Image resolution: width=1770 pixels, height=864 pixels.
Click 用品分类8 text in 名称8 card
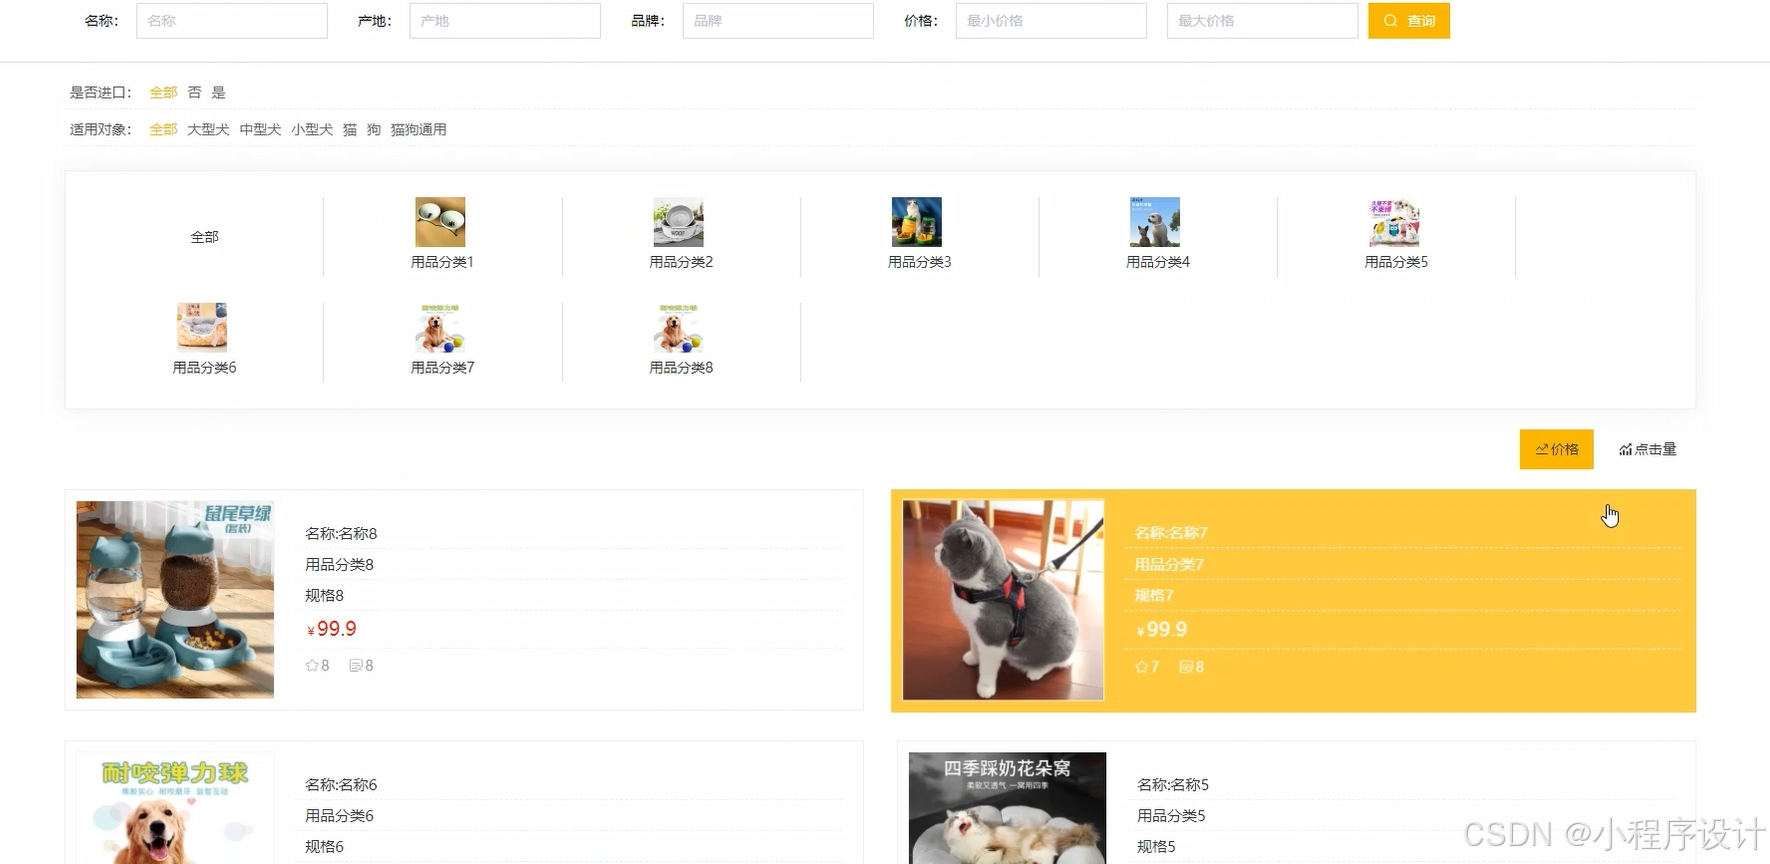click(339, 564)
